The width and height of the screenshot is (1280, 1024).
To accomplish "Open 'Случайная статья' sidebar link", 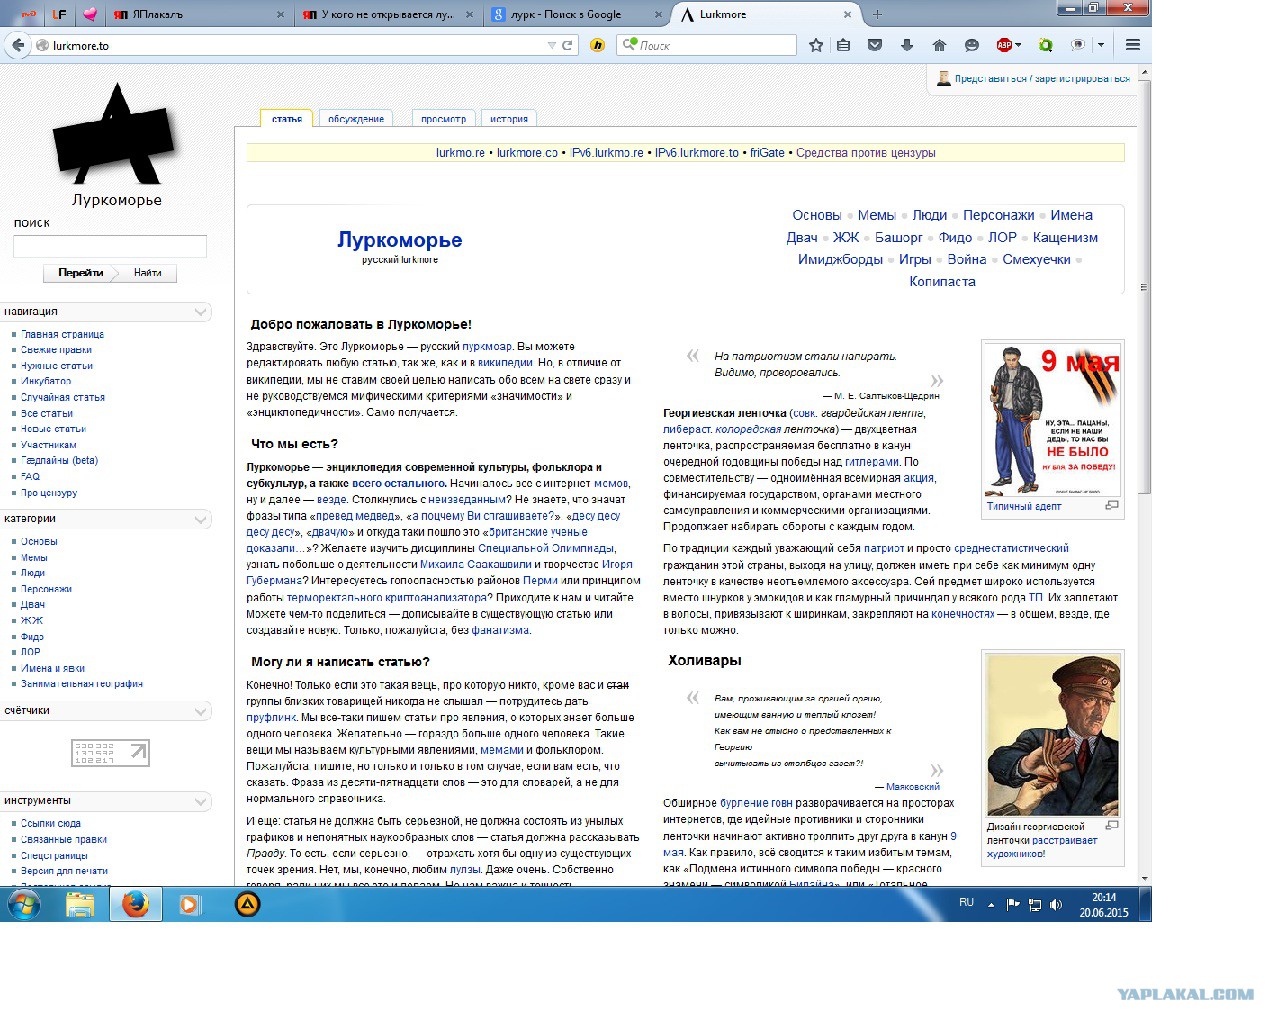I will click(x=62, y=398).
